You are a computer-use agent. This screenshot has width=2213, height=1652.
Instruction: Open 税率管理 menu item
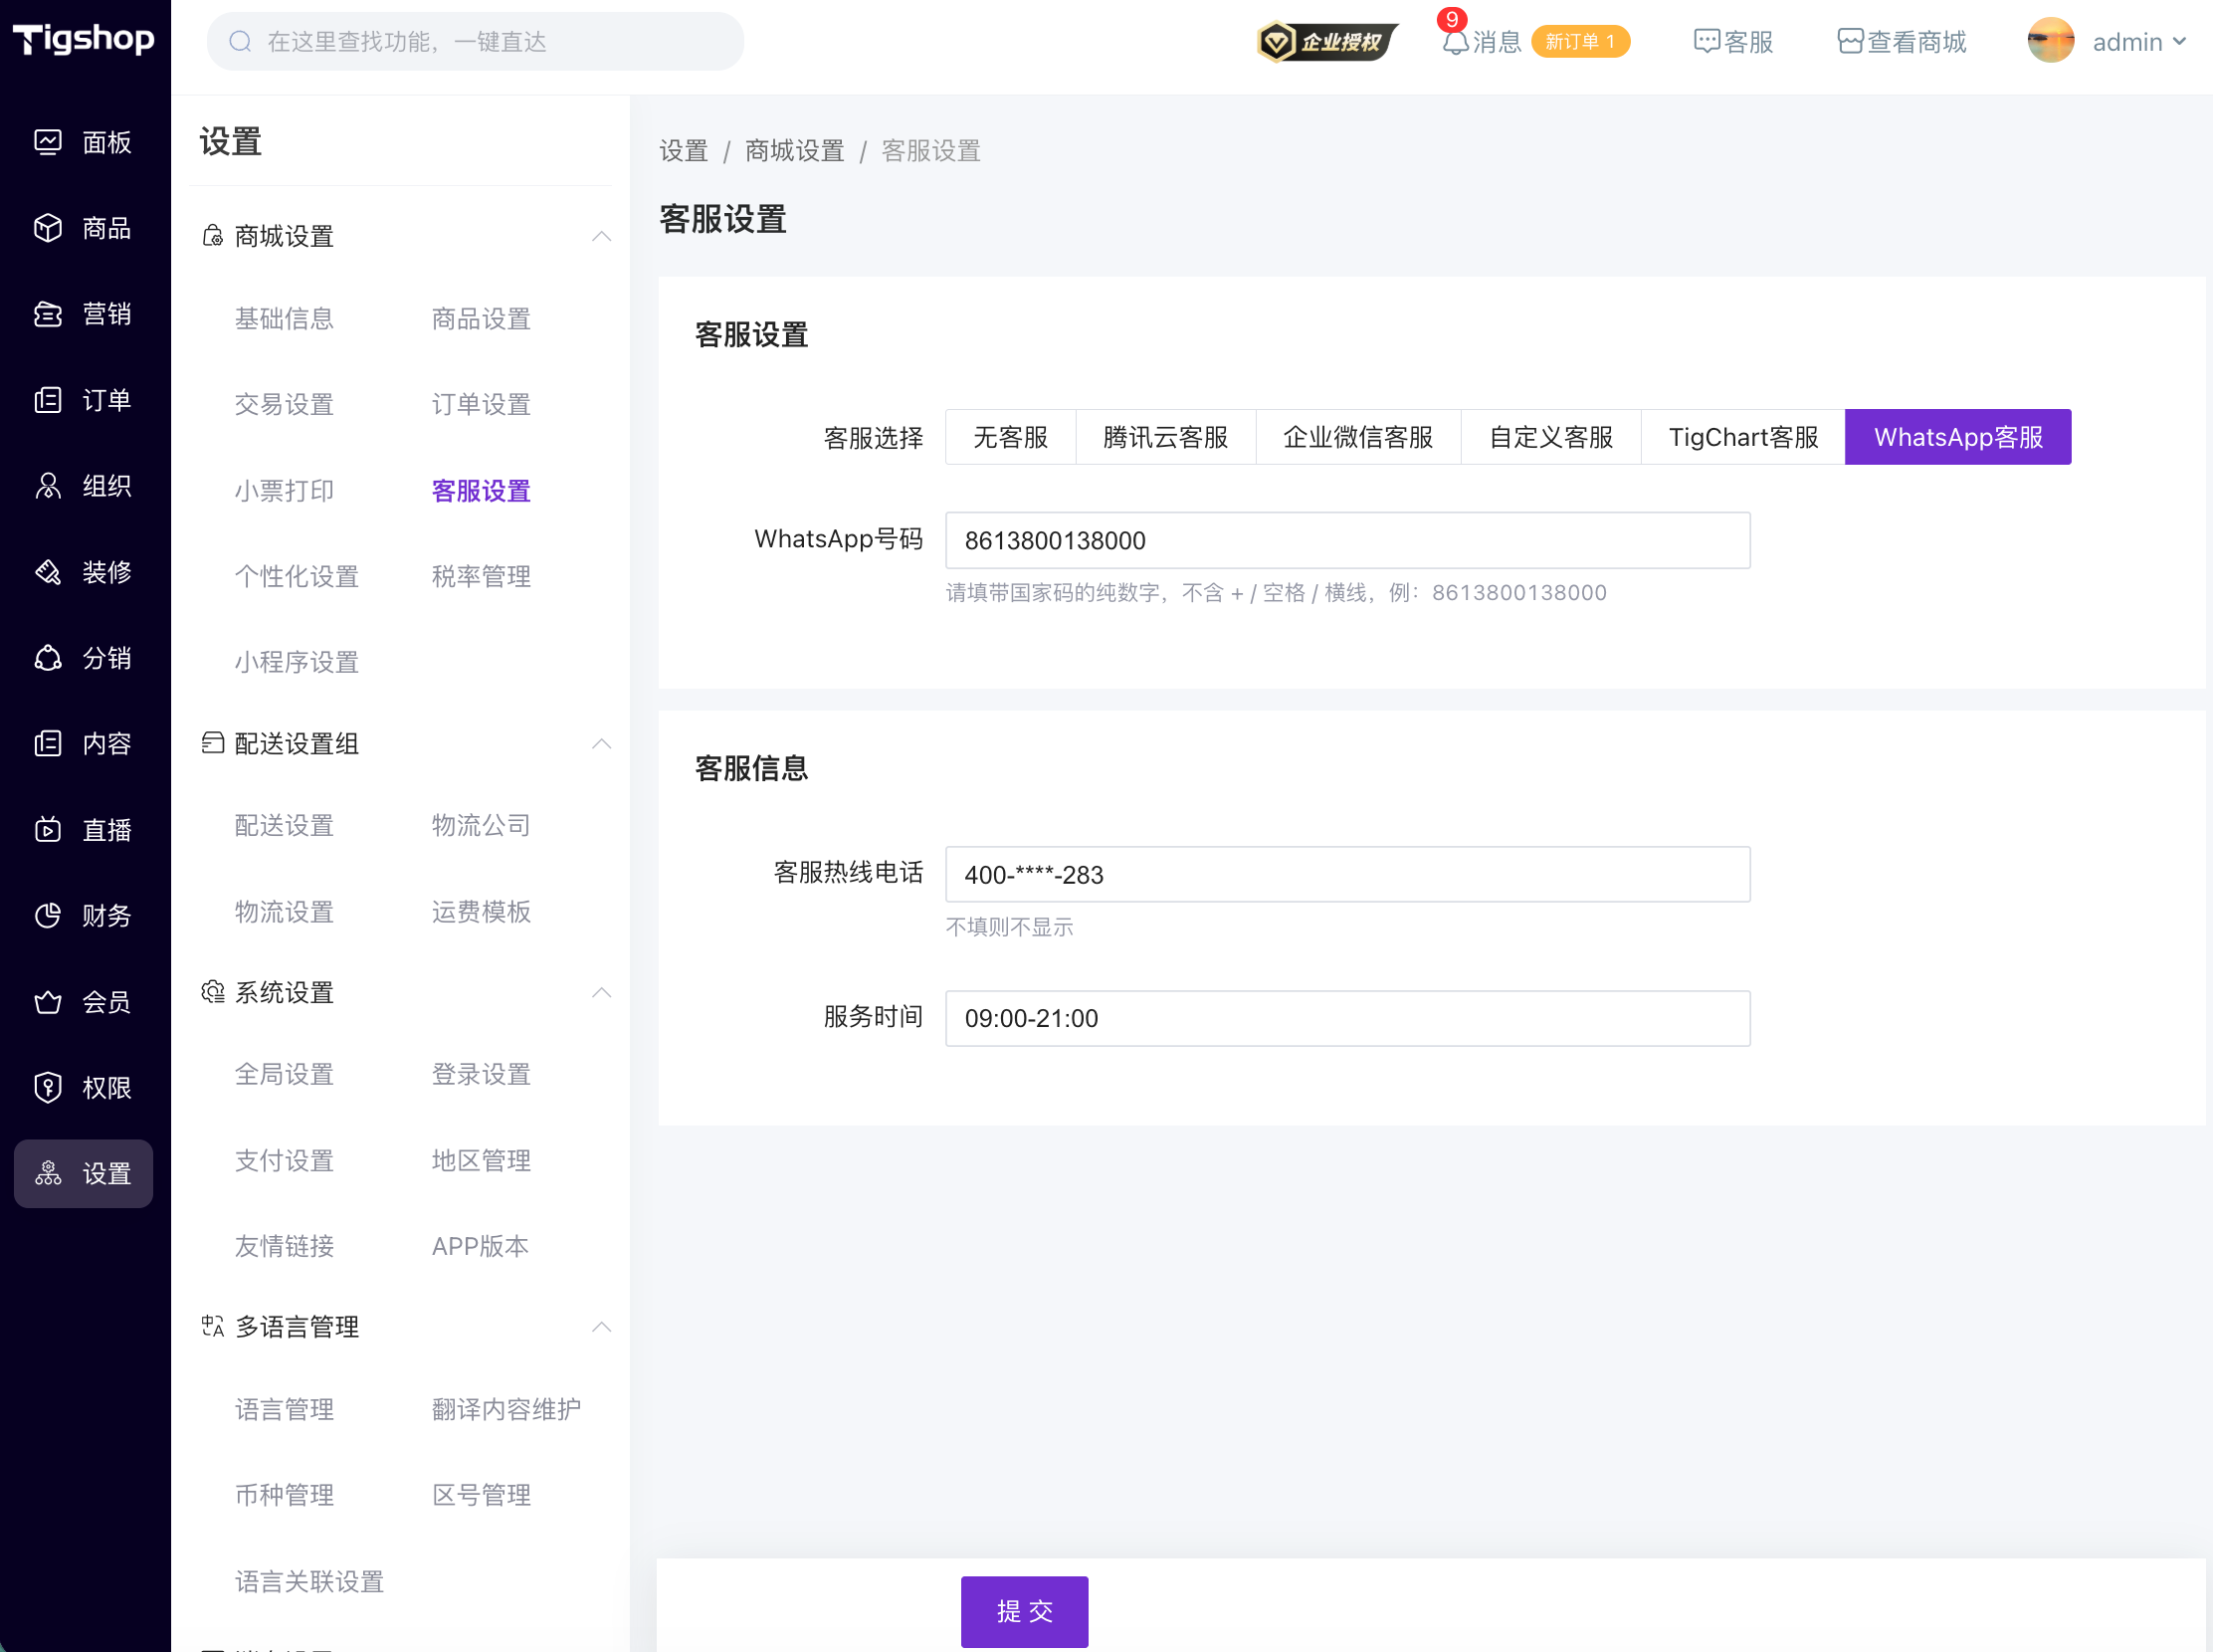coord(481,577)
